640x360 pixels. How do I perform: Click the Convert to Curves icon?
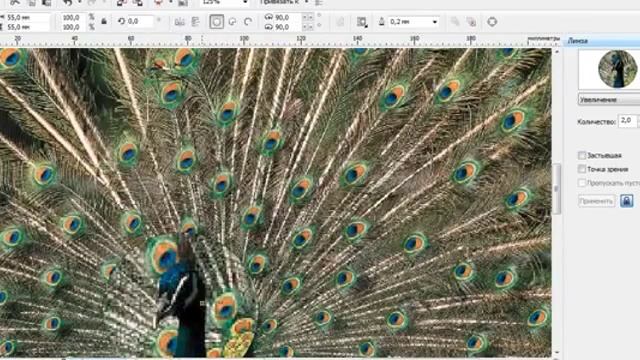pos(492,22)
